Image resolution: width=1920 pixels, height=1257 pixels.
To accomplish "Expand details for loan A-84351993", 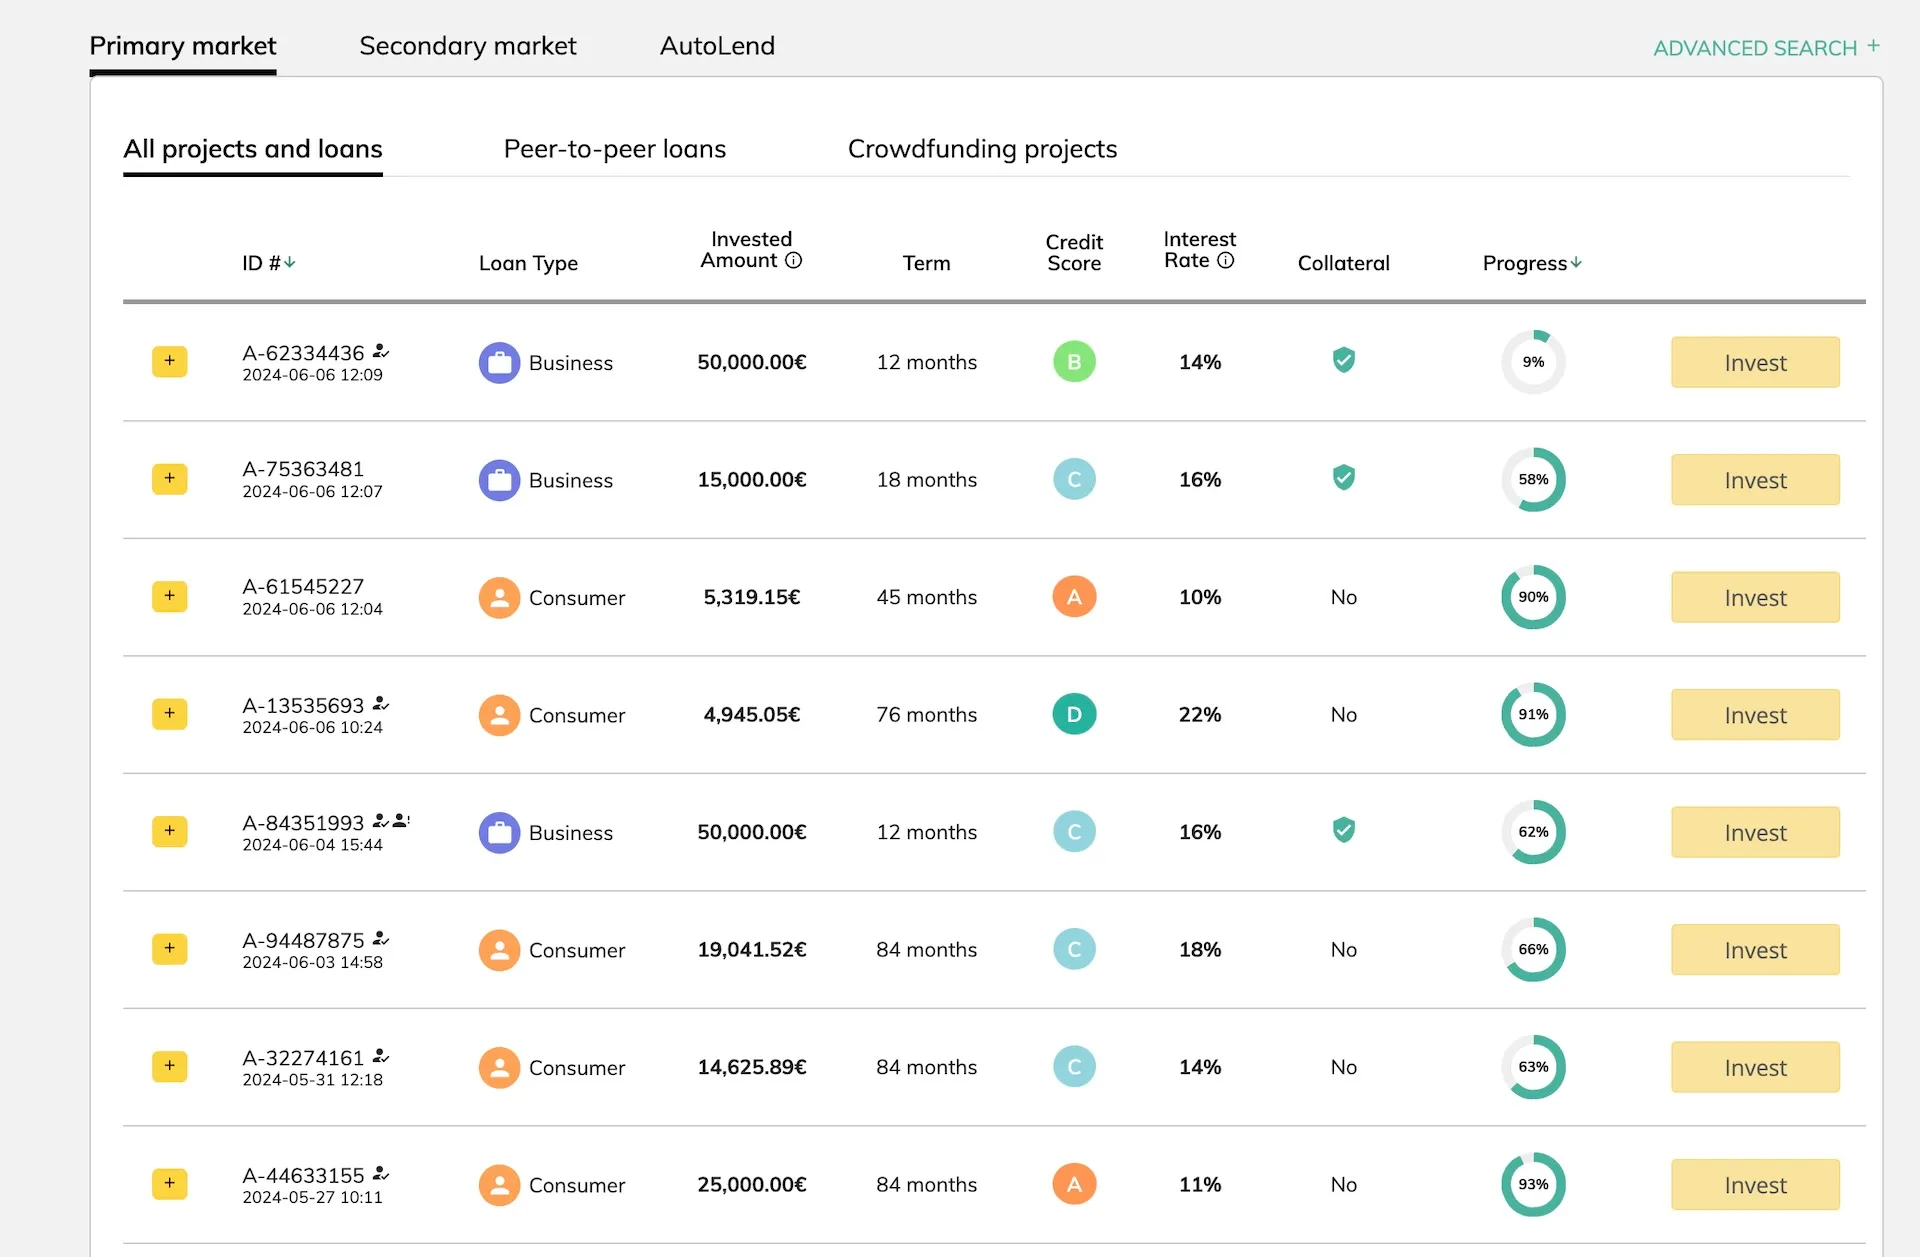I will [x=169, y=831].
